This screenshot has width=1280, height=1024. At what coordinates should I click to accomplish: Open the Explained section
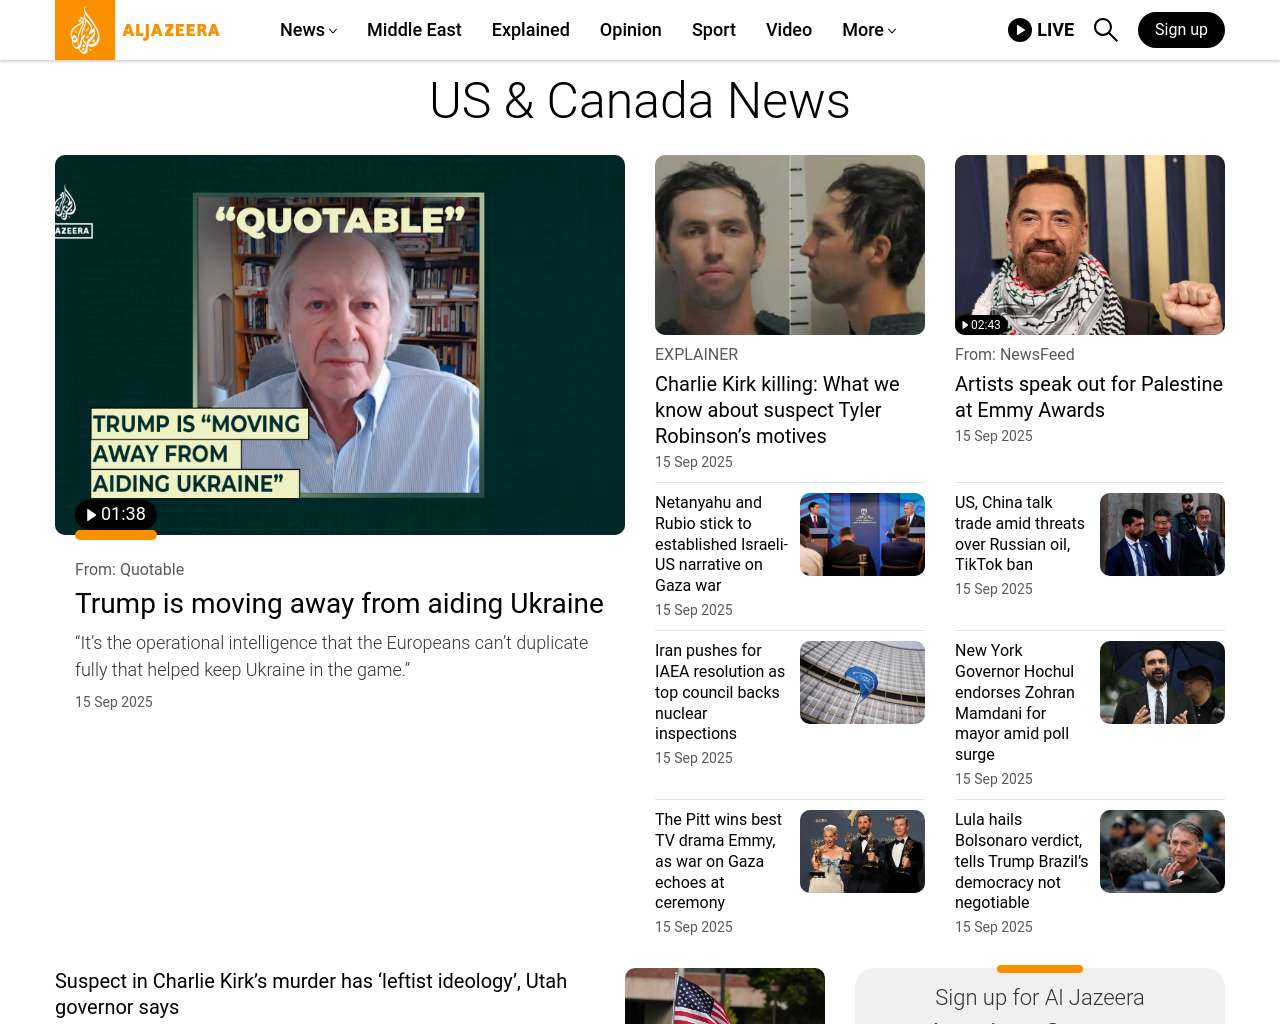click(x=531, y=30)
